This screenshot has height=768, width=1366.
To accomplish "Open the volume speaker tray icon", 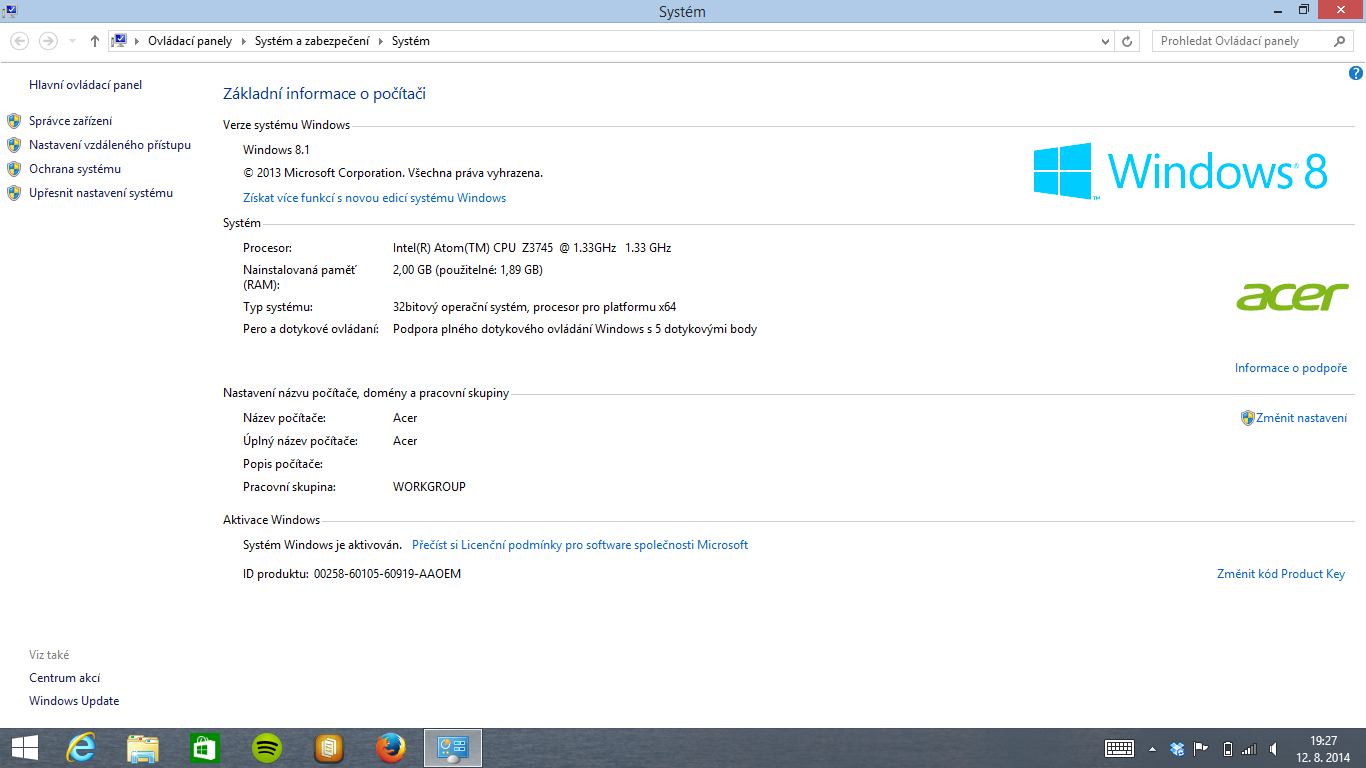I will click(1273, 748).
